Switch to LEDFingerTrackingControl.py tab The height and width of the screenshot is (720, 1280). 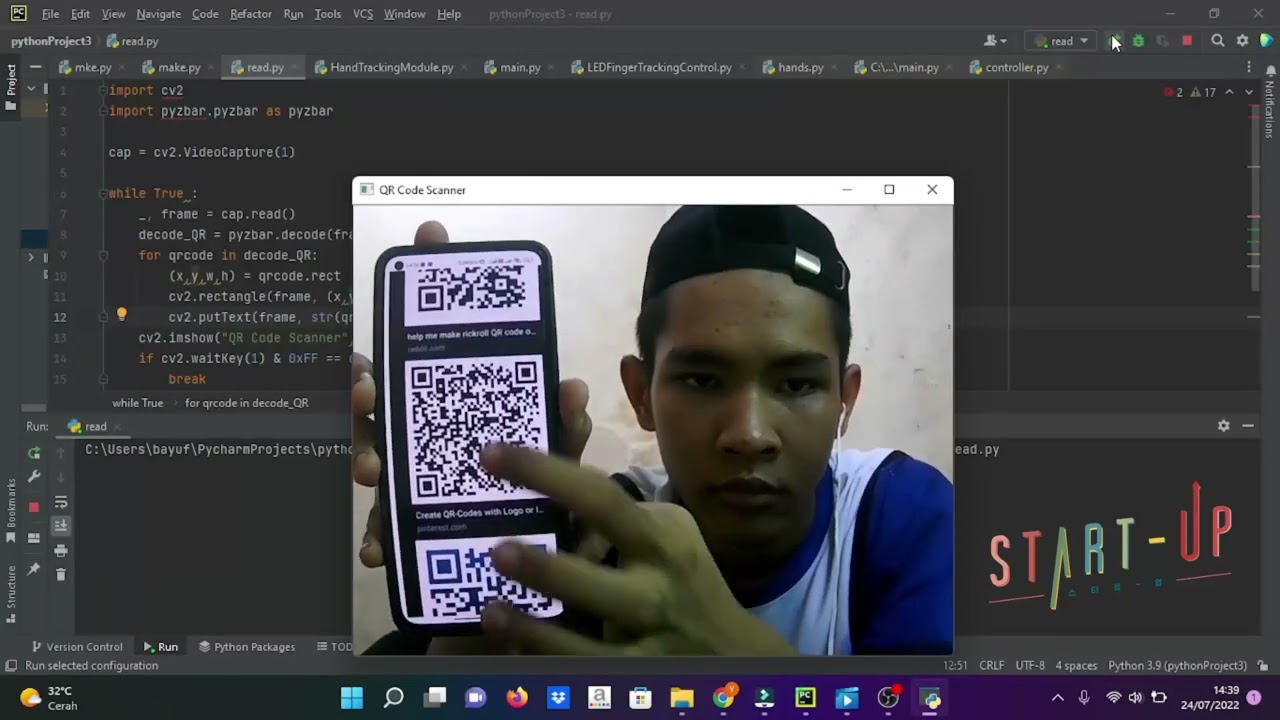pos(659,67)
